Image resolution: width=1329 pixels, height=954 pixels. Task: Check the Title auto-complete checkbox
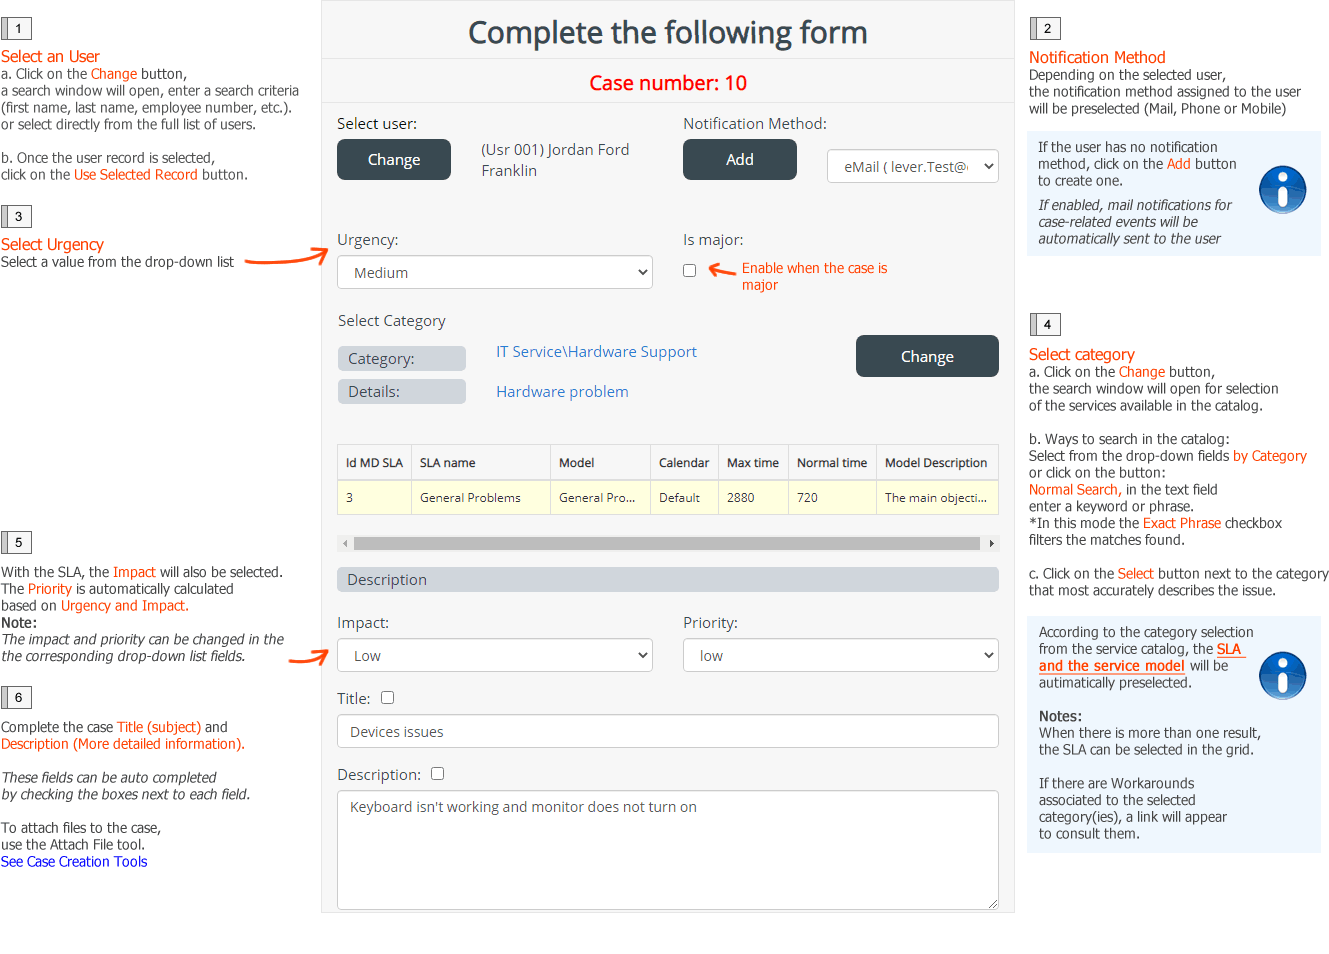click(387, 698)
